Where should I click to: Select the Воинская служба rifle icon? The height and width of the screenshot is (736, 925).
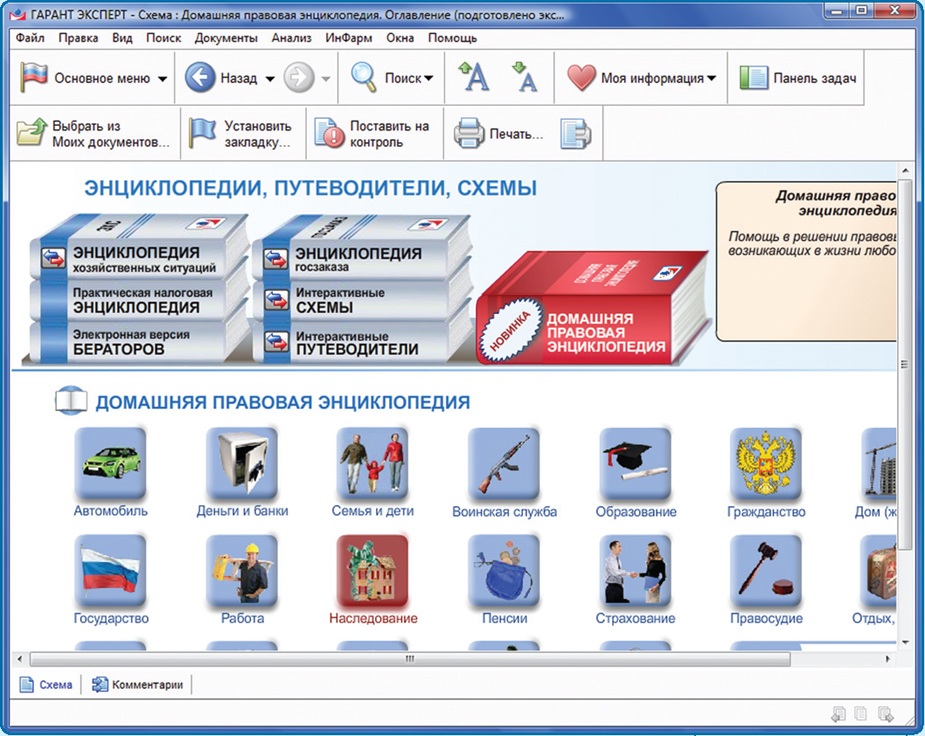pyautogui.click(x=504, y=462)
